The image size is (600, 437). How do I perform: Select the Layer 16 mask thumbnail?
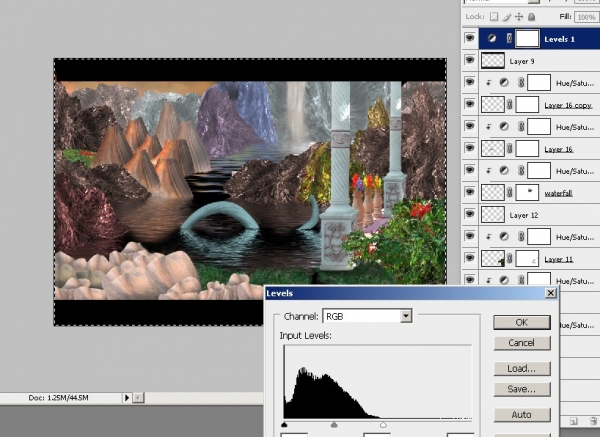(x=528, y=148)
